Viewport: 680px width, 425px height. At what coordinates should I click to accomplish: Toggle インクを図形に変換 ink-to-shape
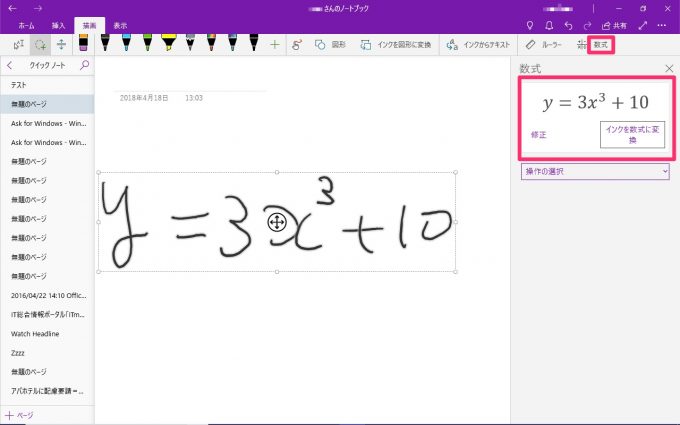(x=396, y=45)
